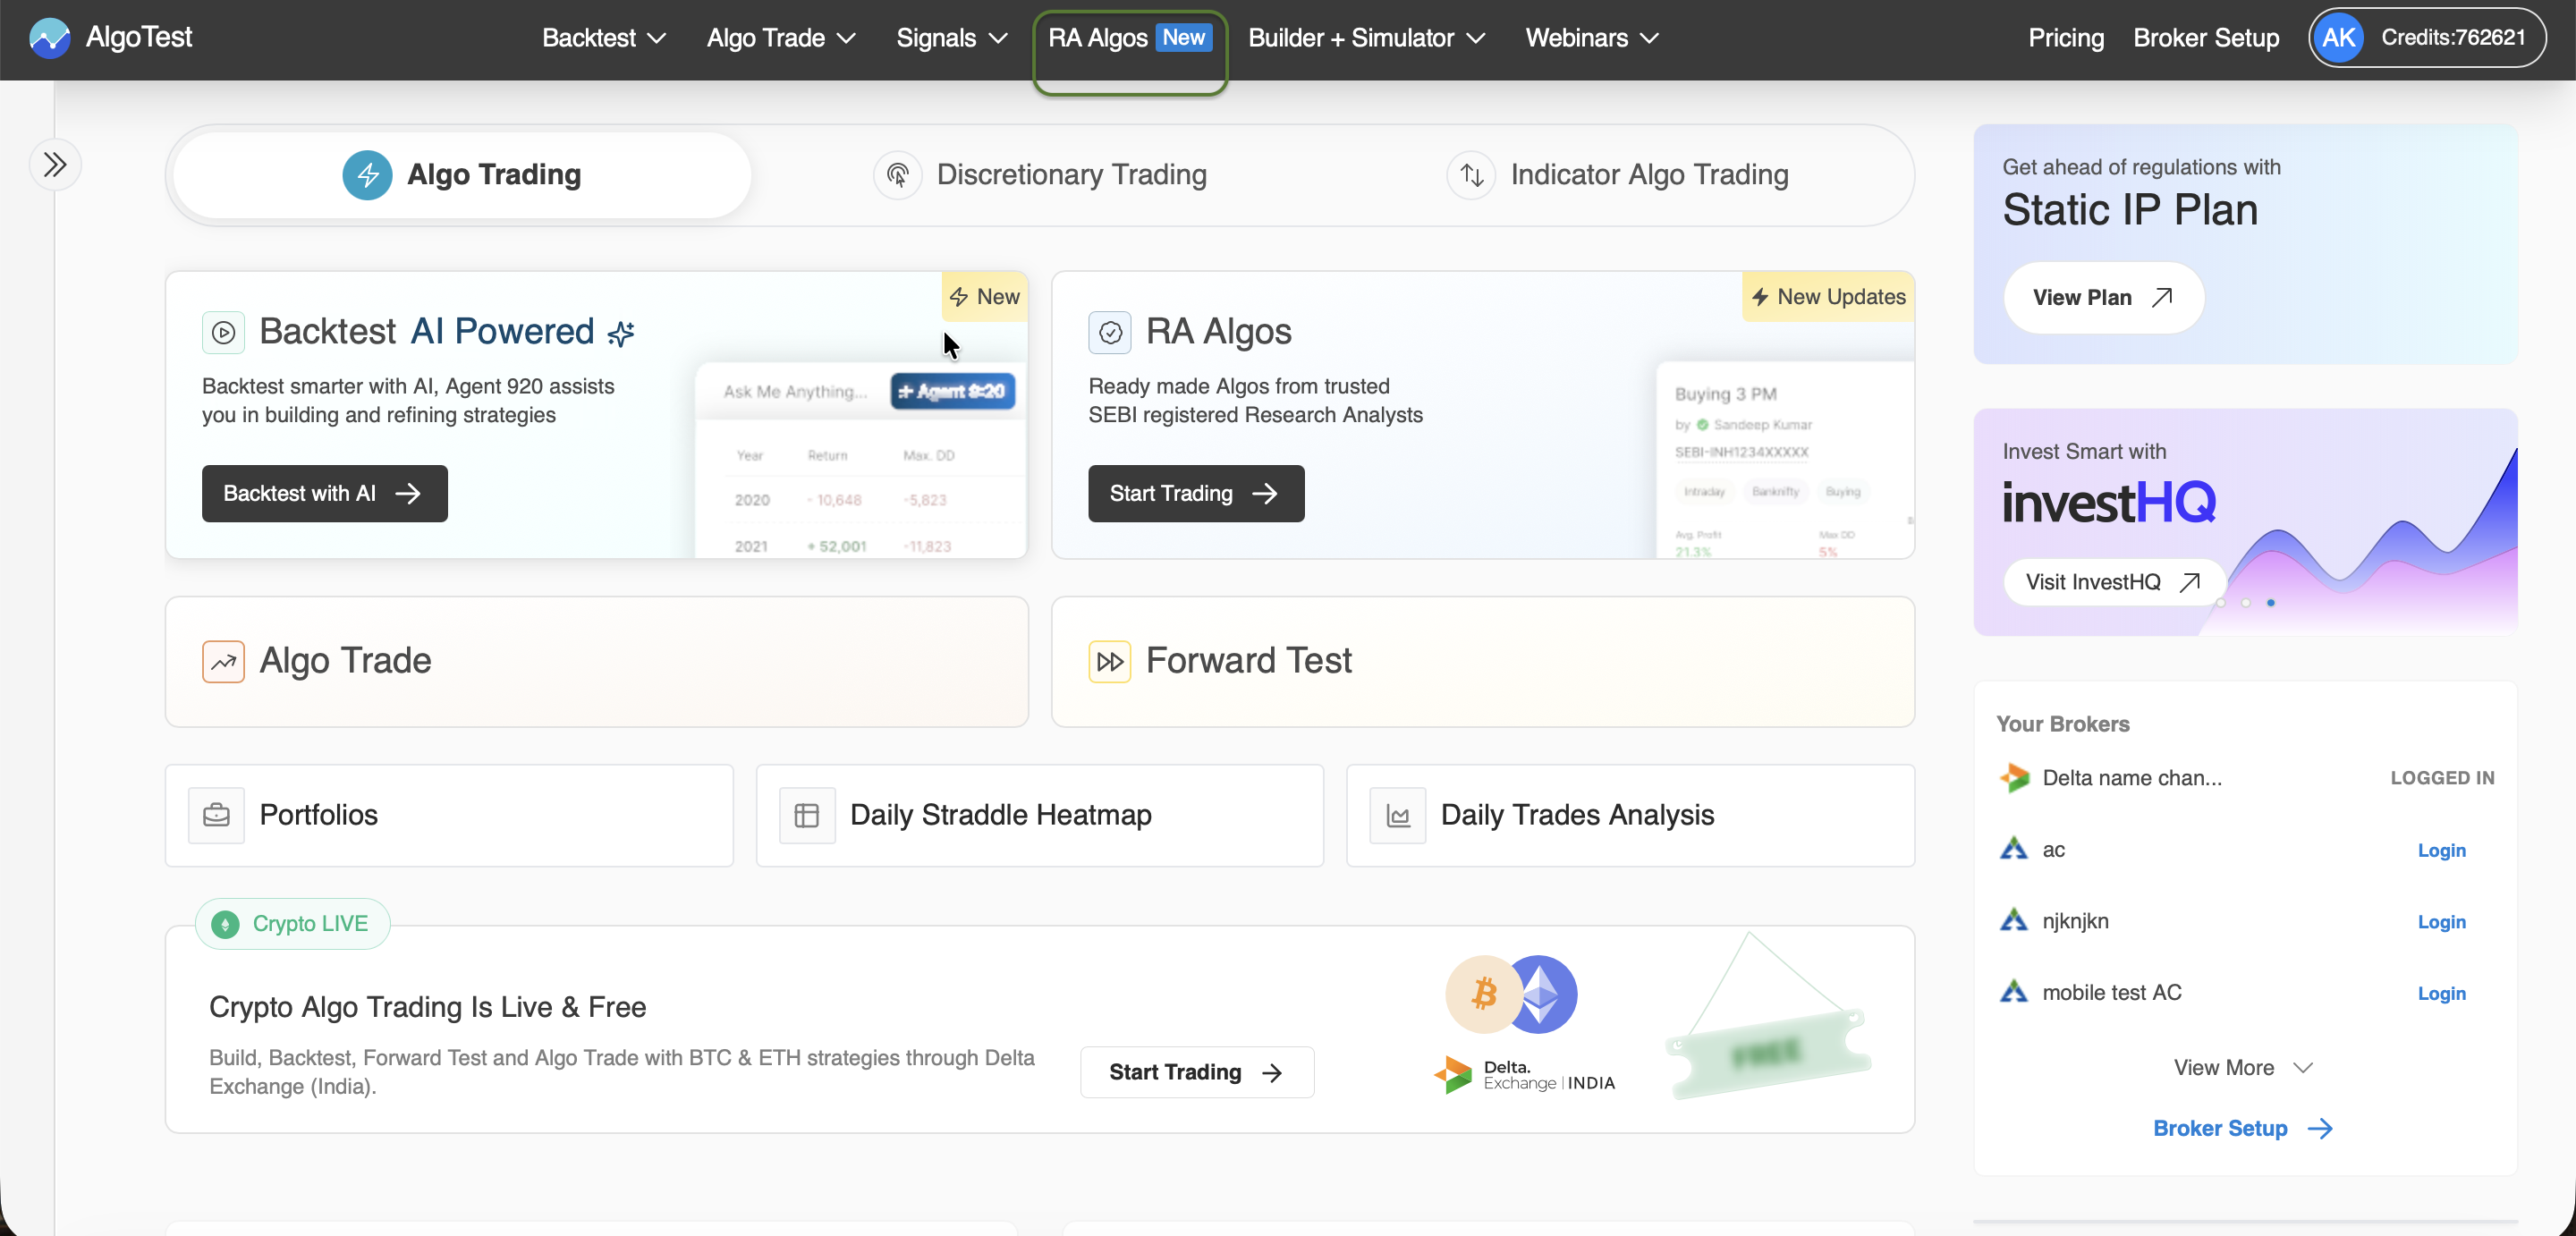Expand the Signals navigation dropdown
Viewport: 2576px width, 1236px height.
(x=951, y=38)
